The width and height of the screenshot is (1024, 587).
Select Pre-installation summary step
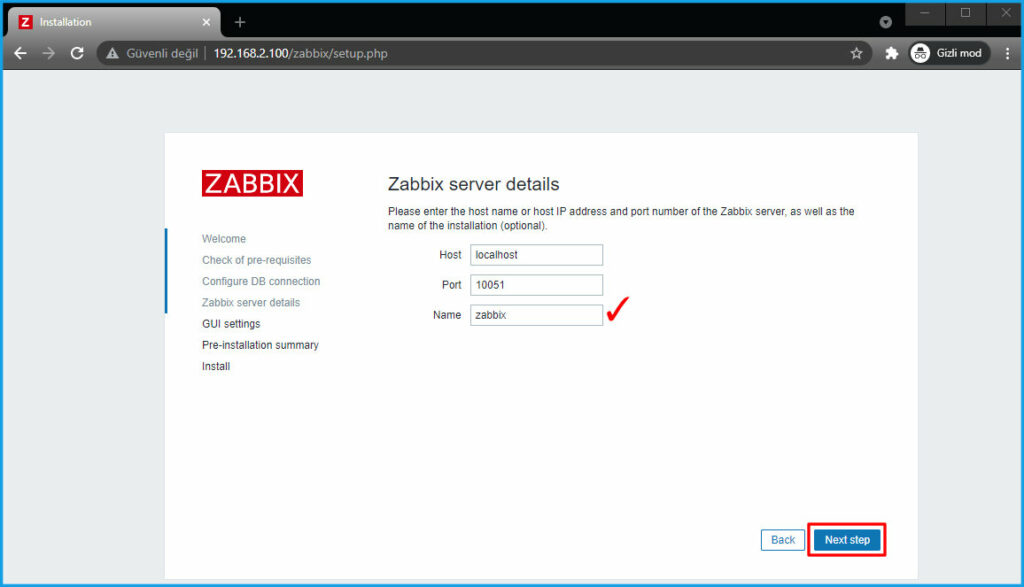(261, 345)
